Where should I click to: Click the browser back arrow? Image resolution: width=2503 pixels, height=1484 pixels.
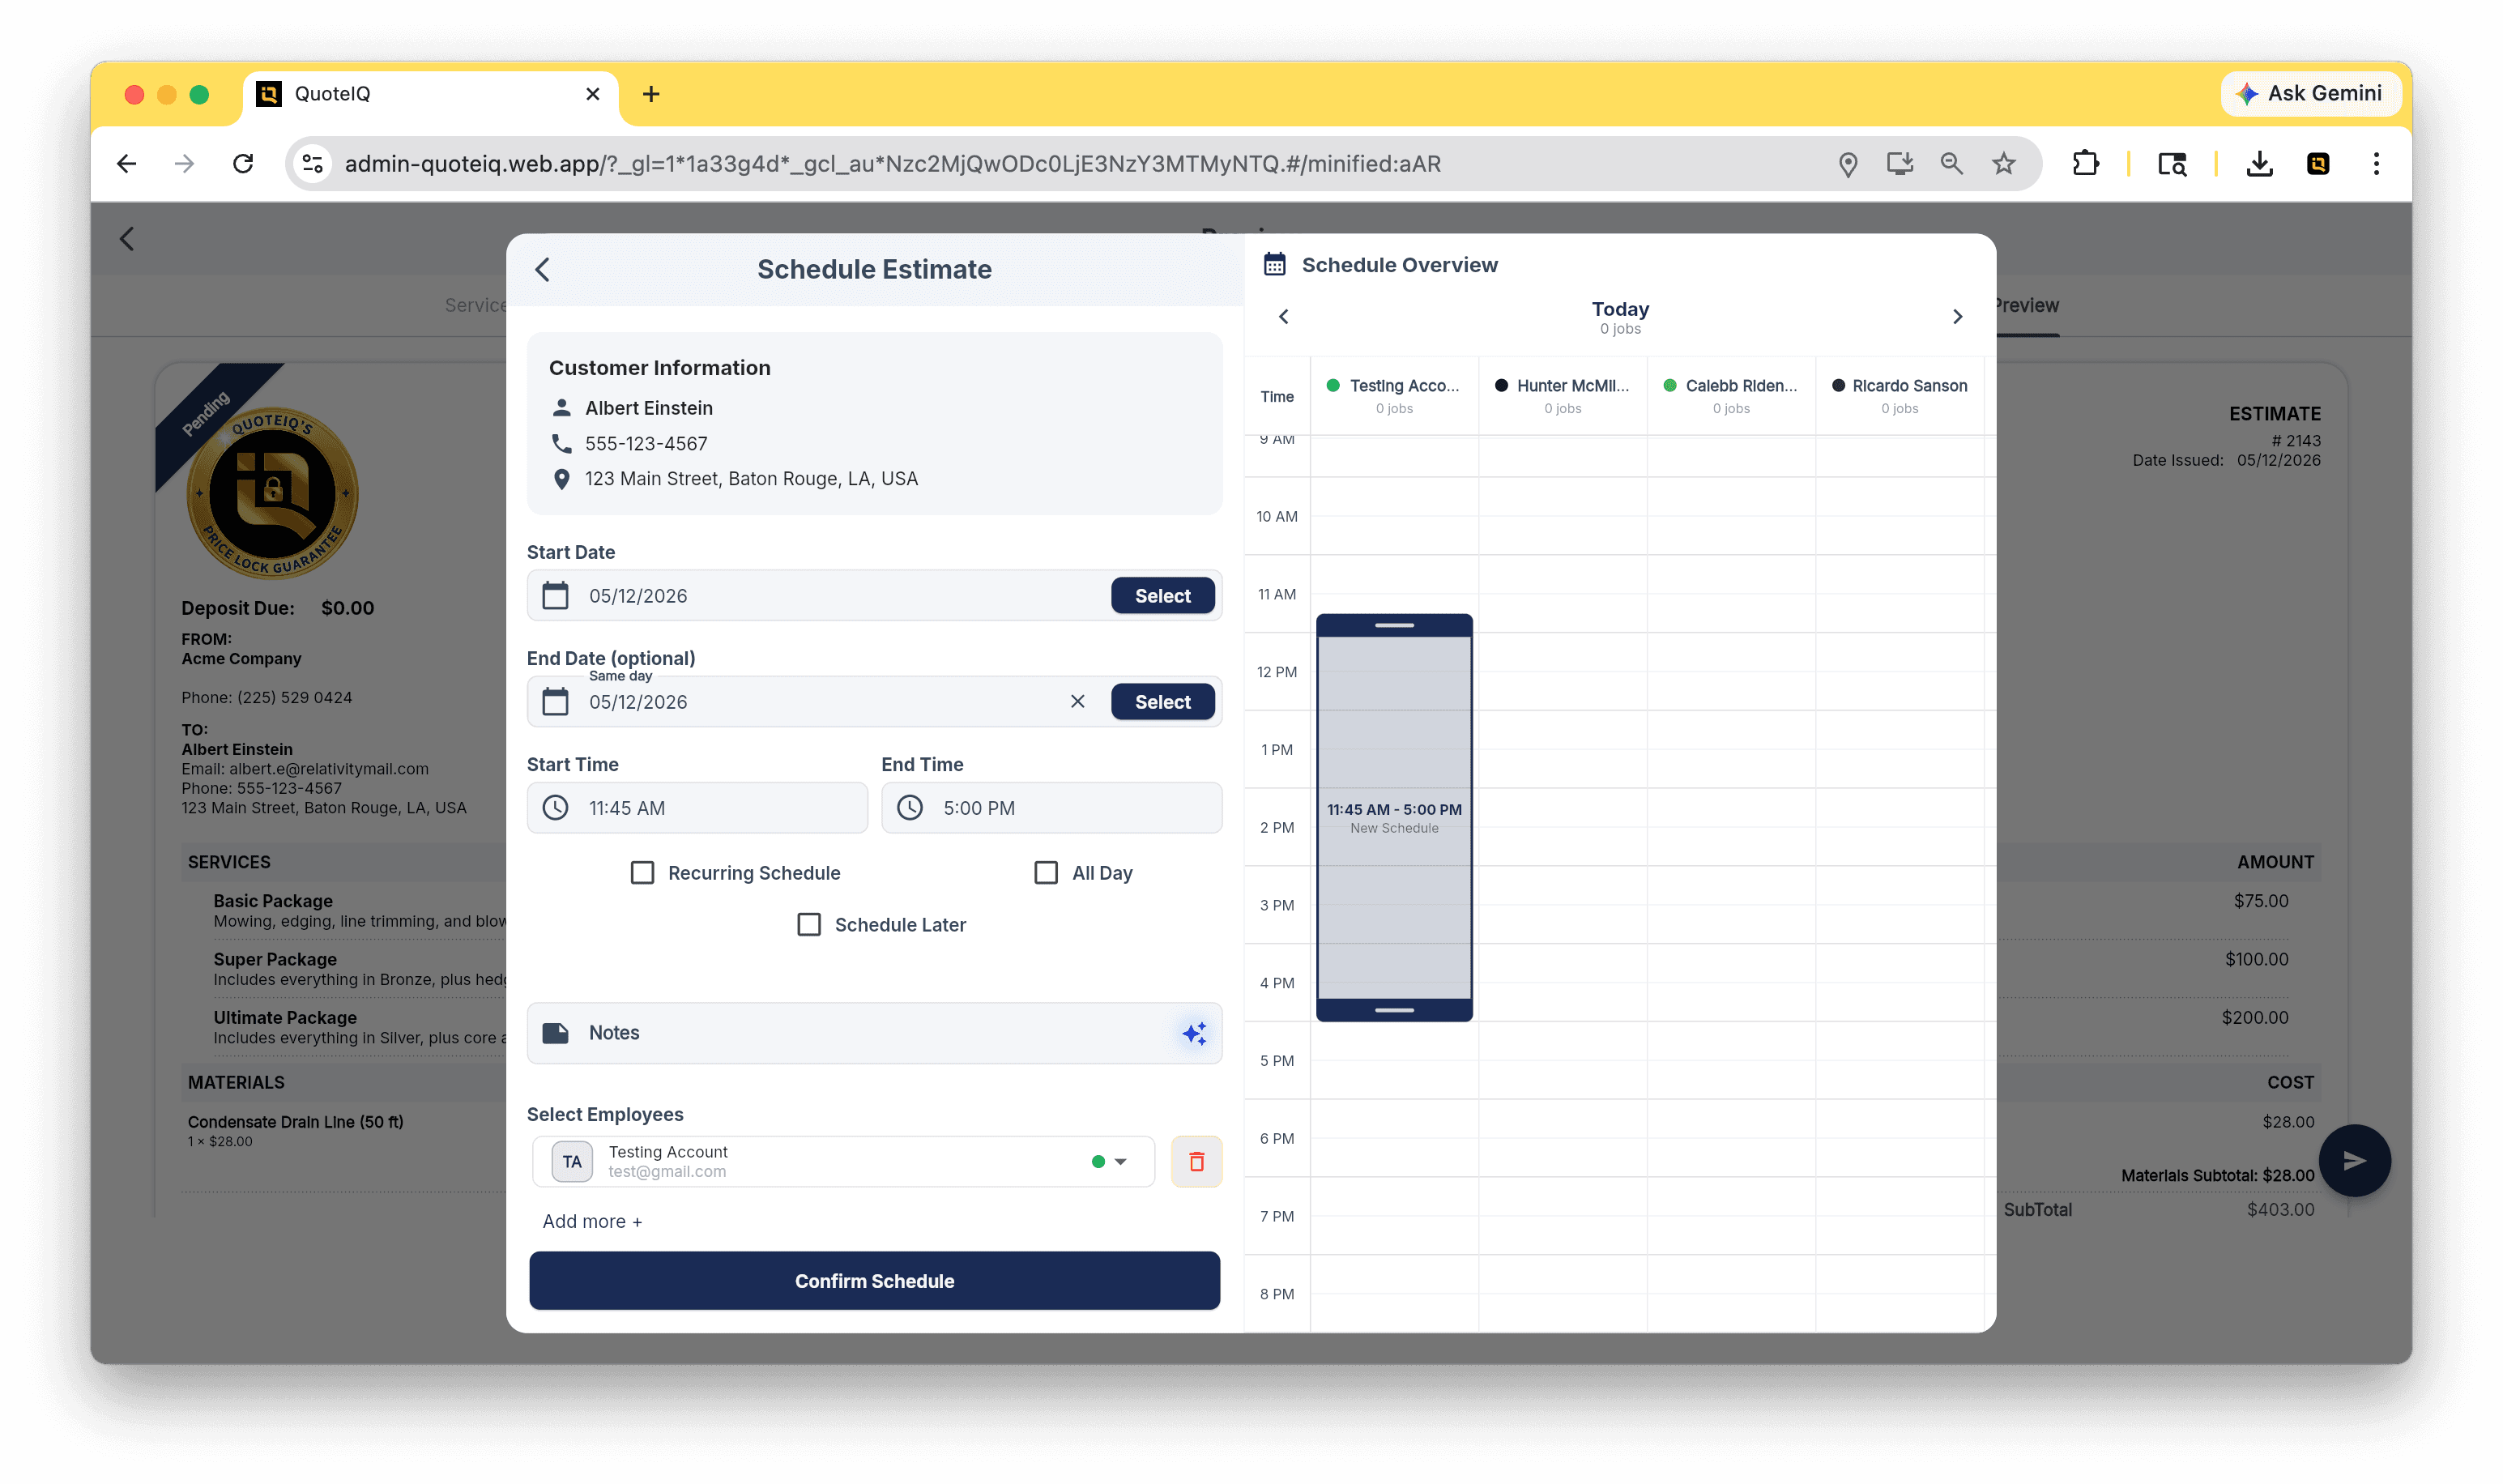127,164
